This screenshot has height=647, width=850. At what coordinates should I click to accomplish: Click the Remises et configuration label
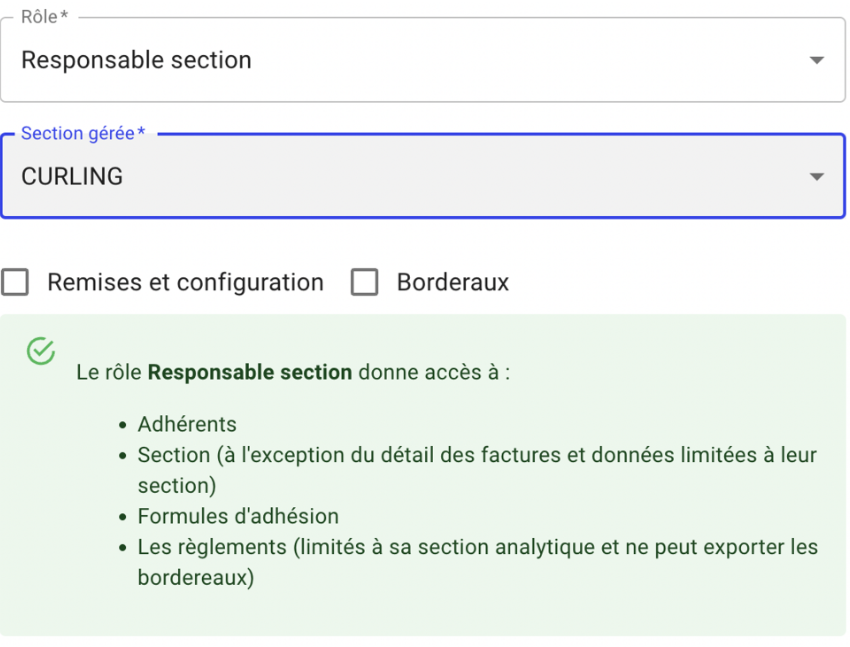pyautogui.click(x=185, y=282)
